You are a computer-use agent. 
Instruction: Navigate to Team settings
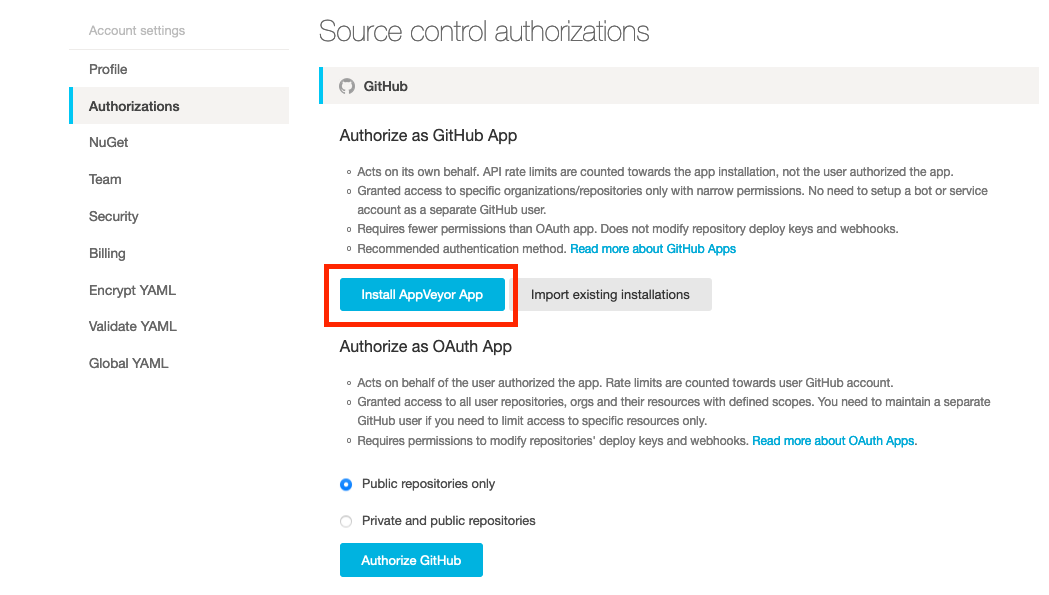click(105, 179)
